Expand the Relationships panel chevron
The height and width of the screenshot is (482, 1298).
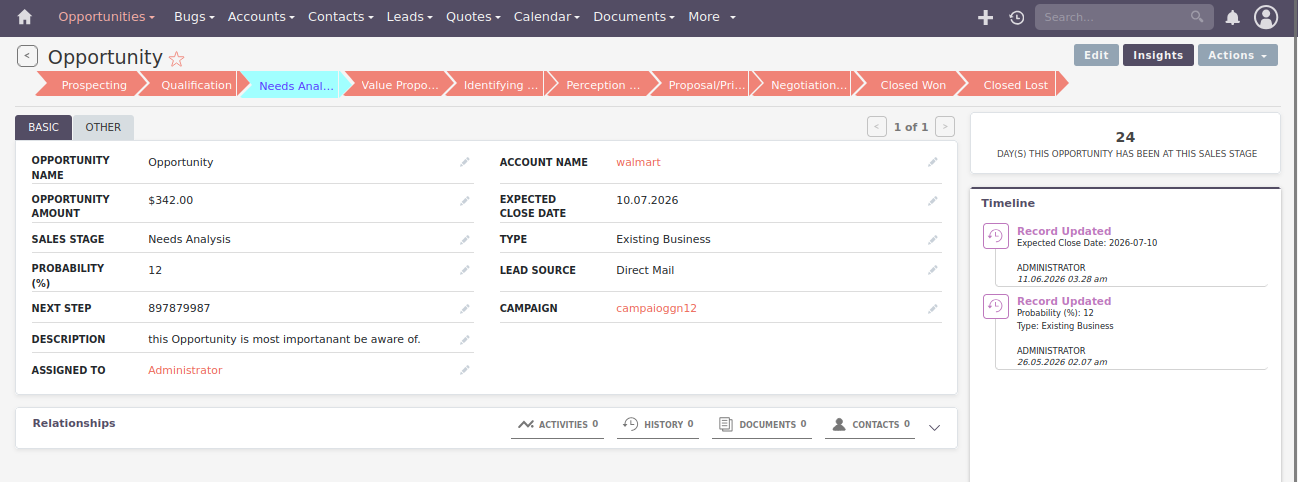coord(935,428)
